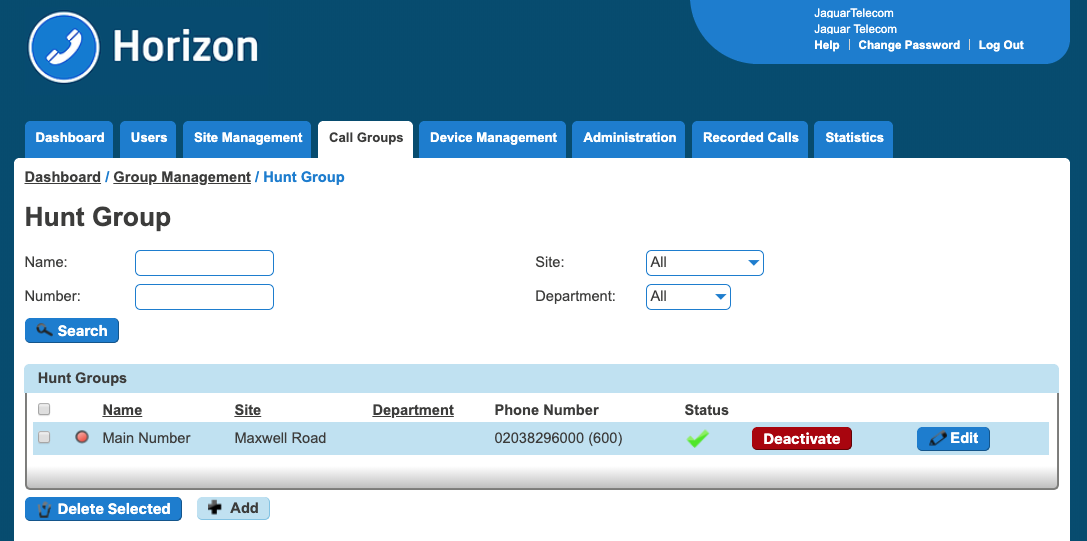
Task: Go to Recorded Calls tab
Action: pyautogui.click(x=751, y=138)
